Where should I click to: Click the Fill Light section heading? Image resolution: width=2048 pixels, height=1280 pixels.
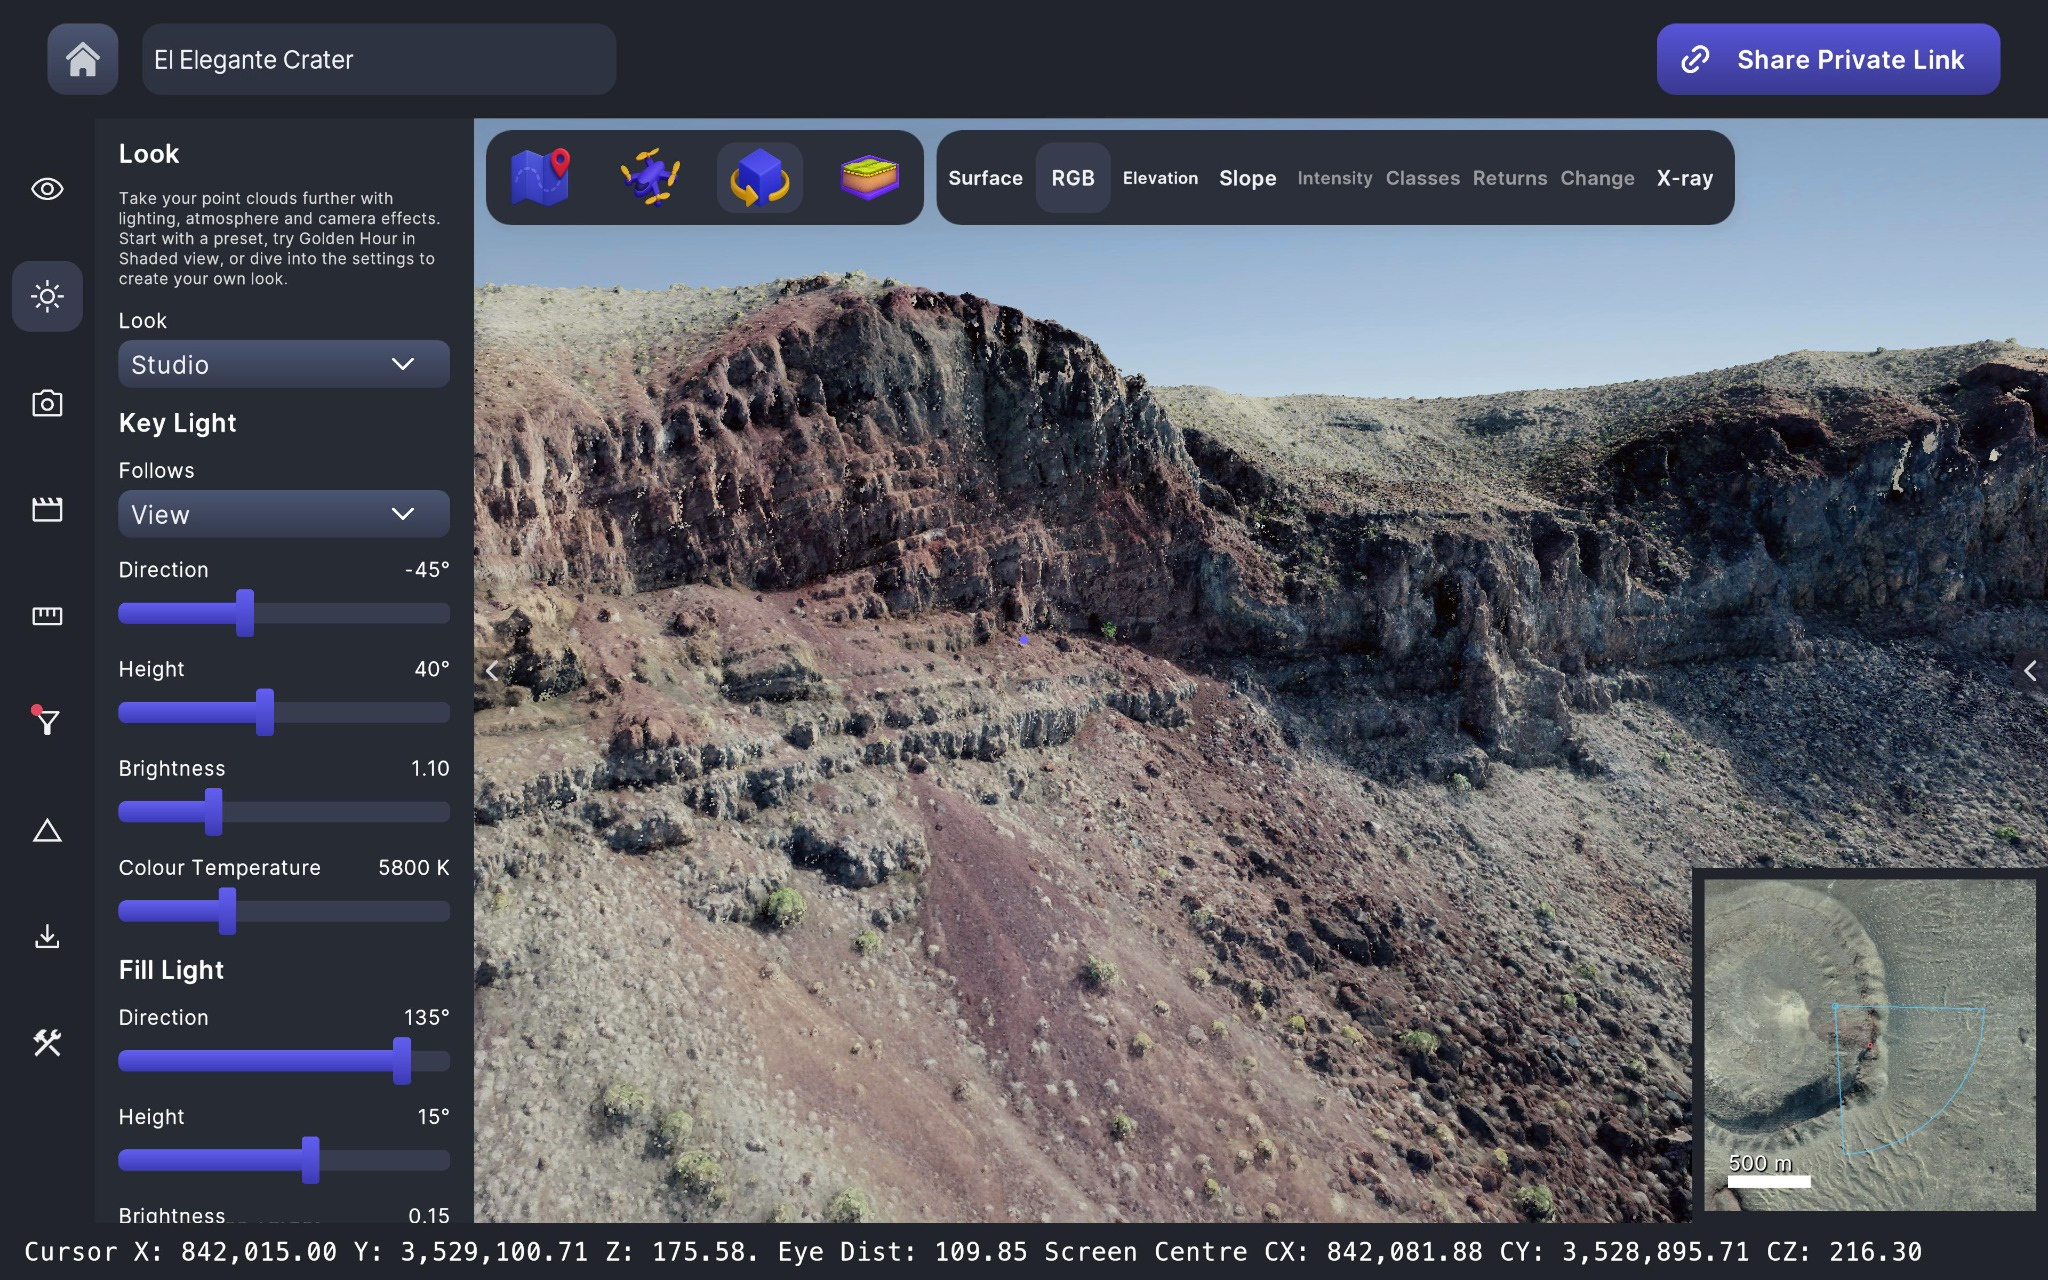coord(171,970)
